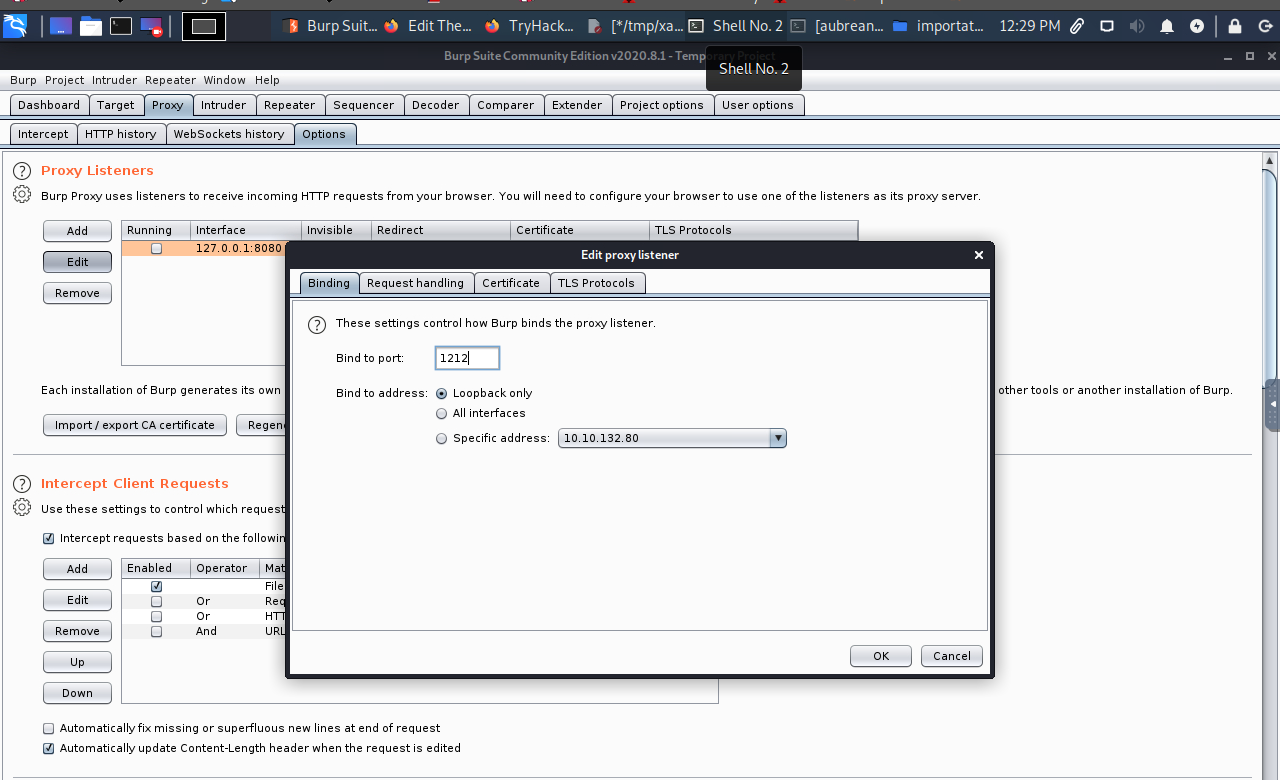Launch the terminal emulator from top panel

[121, 27]
